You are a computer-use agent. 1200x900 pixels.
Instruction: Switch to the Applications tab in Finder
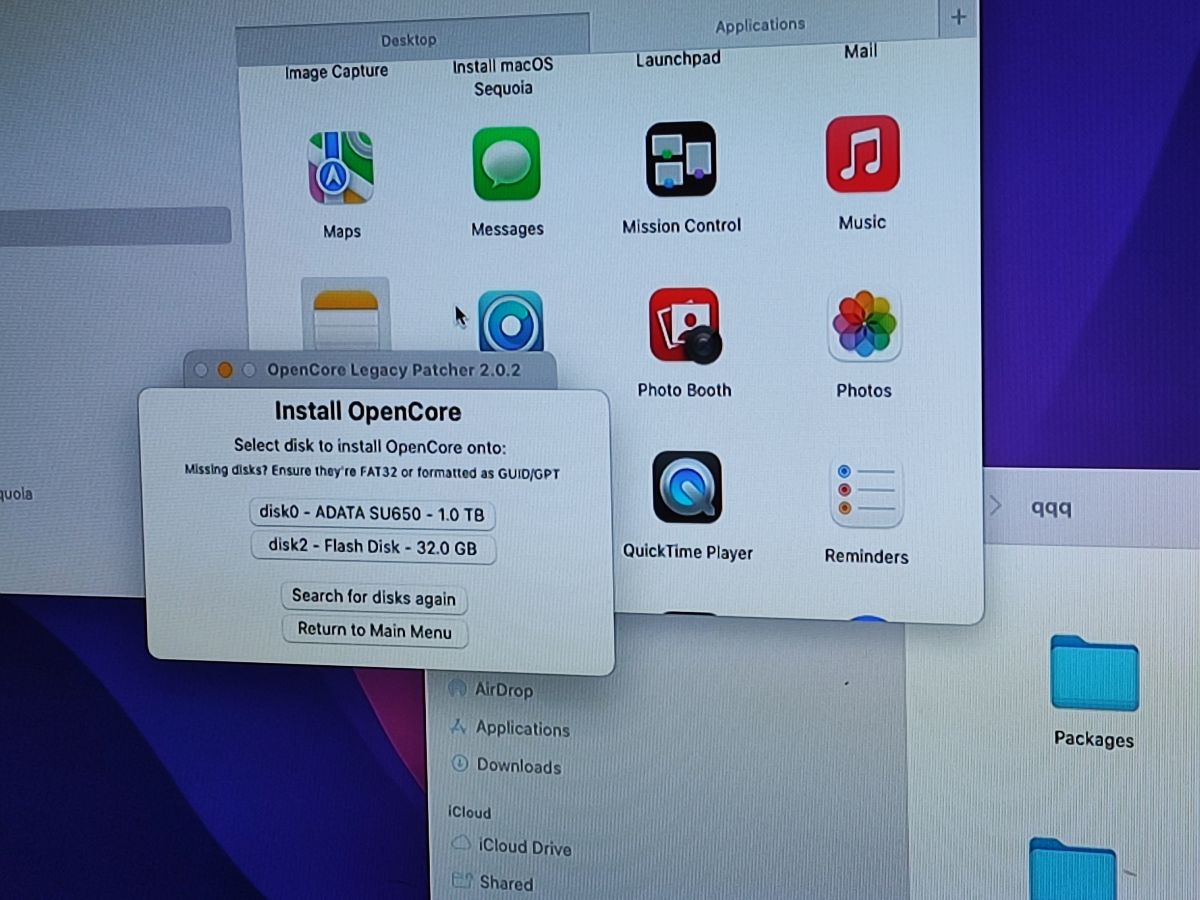click(760, 25)
